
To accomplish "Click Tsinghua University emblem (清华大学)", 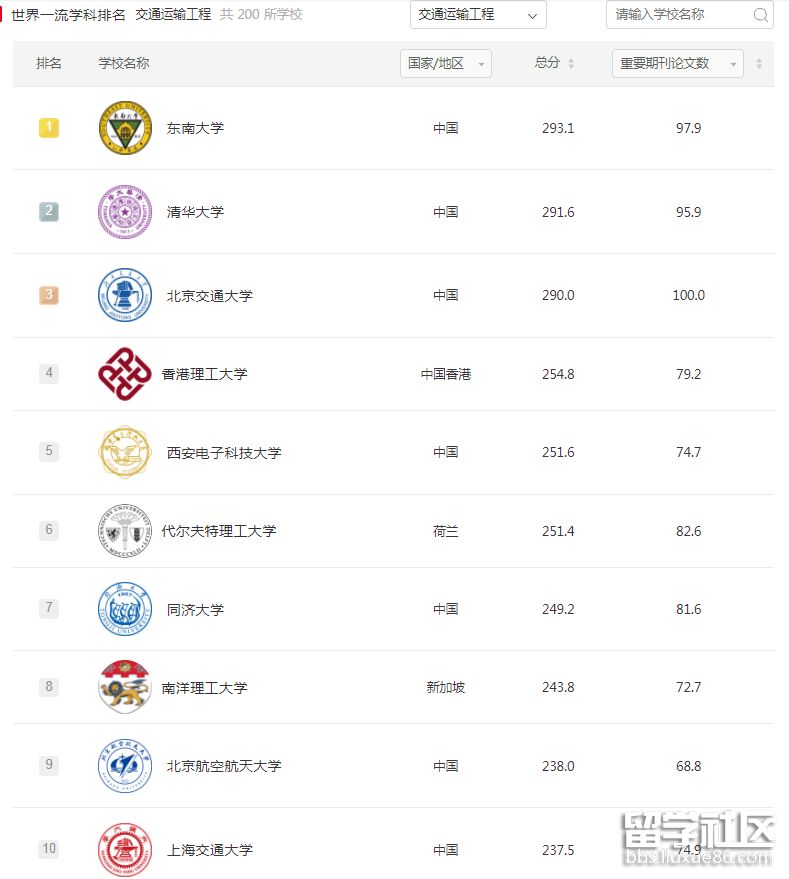I will 125,212.
